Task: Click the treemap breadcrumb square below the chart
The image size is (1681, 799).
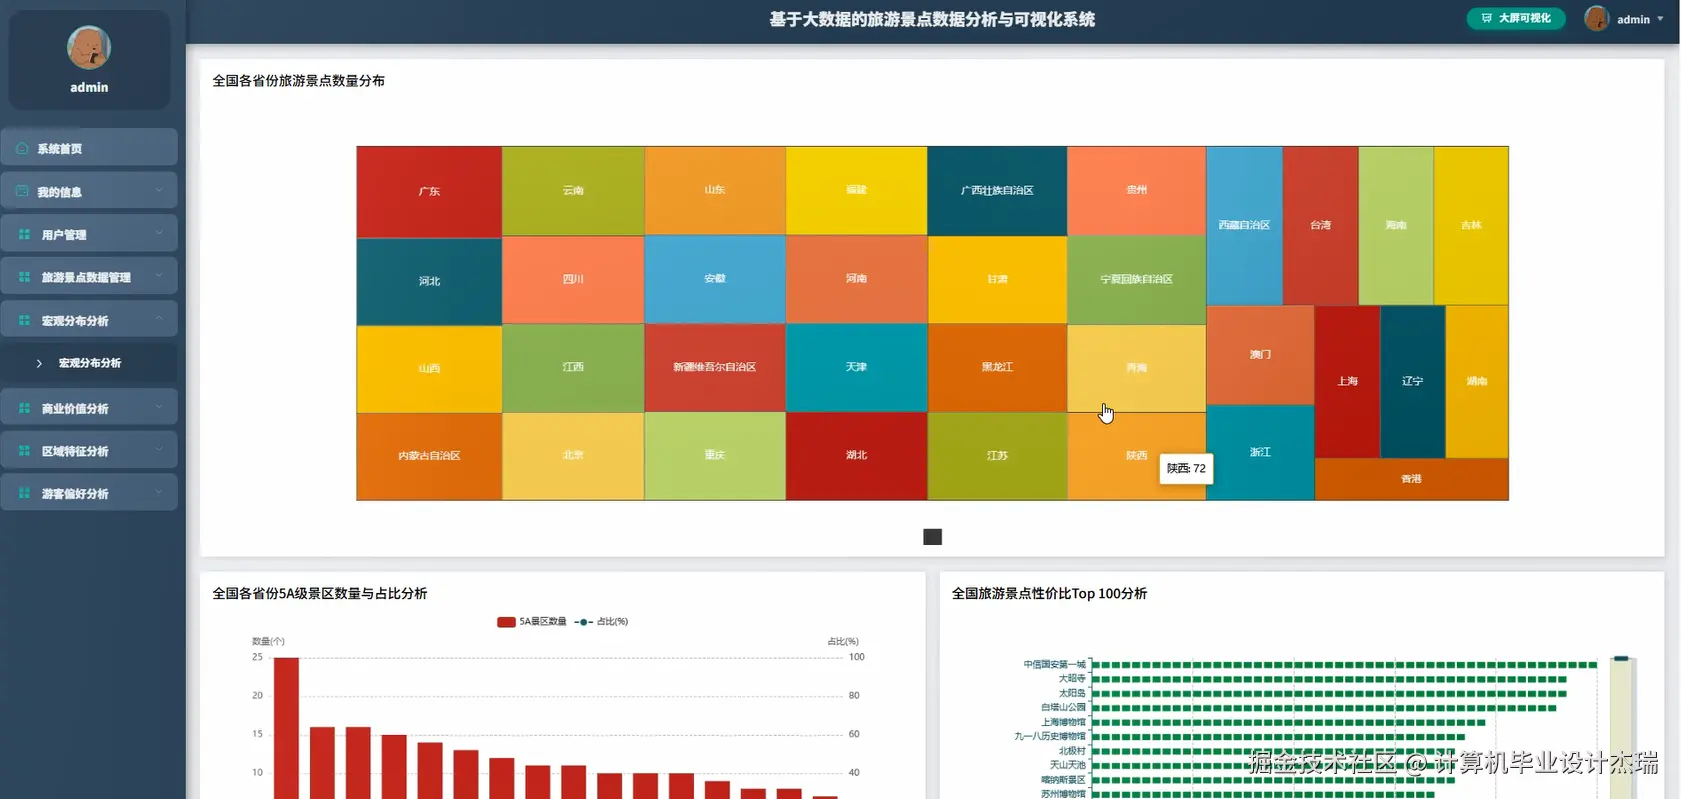Action: [x=932, y=537]
